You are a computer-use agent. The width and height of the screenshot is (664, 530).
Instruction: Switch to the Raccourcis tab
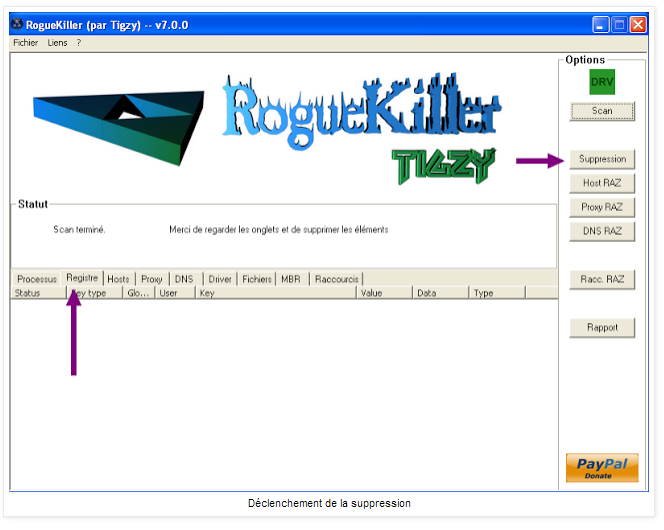(337, 279)
